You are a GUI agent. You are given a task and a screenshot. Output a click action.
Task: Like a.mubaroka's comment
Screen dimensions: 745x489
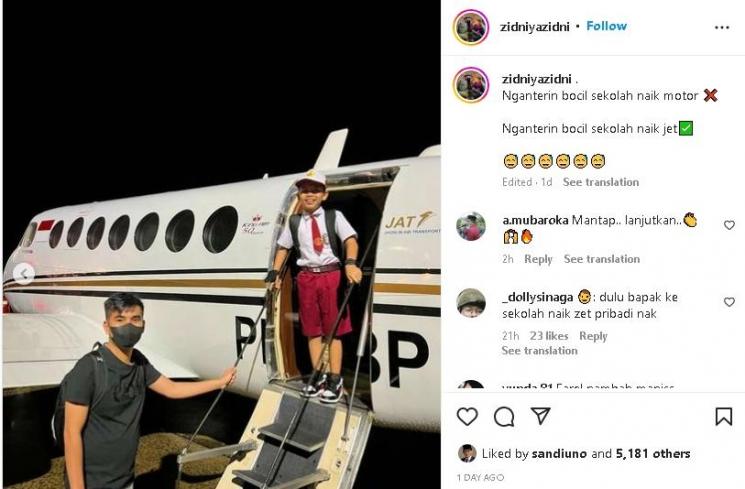pos(729,226)
